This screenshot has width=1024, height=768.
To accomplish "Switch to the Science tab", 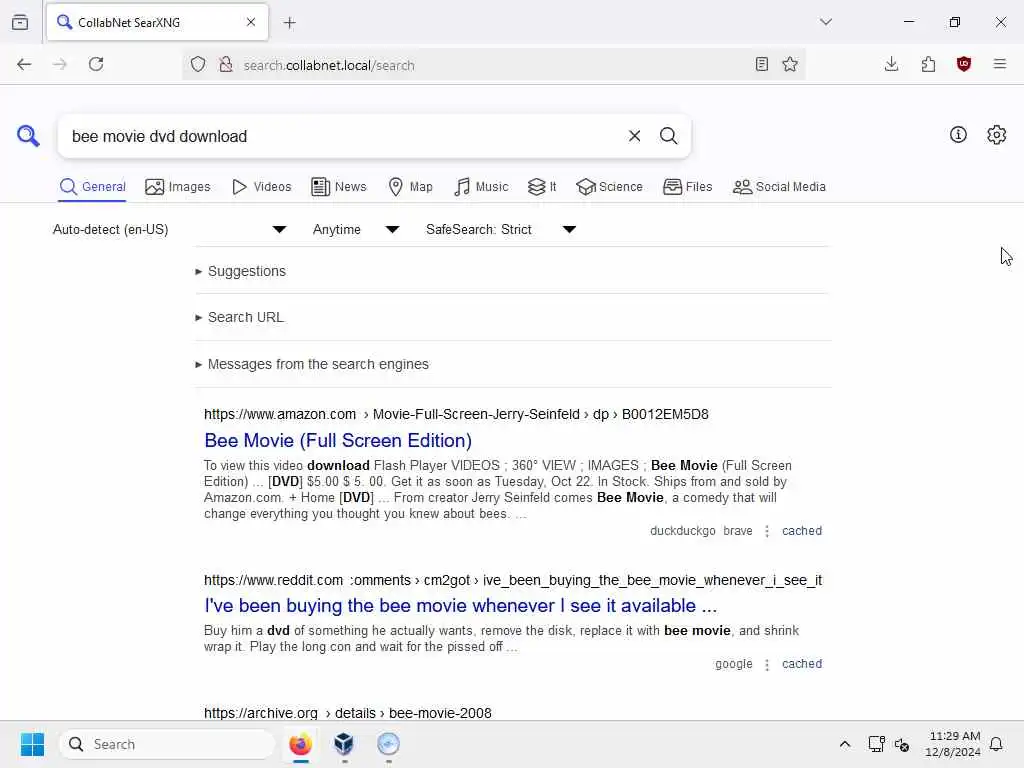I will click(x=609, y=187).
